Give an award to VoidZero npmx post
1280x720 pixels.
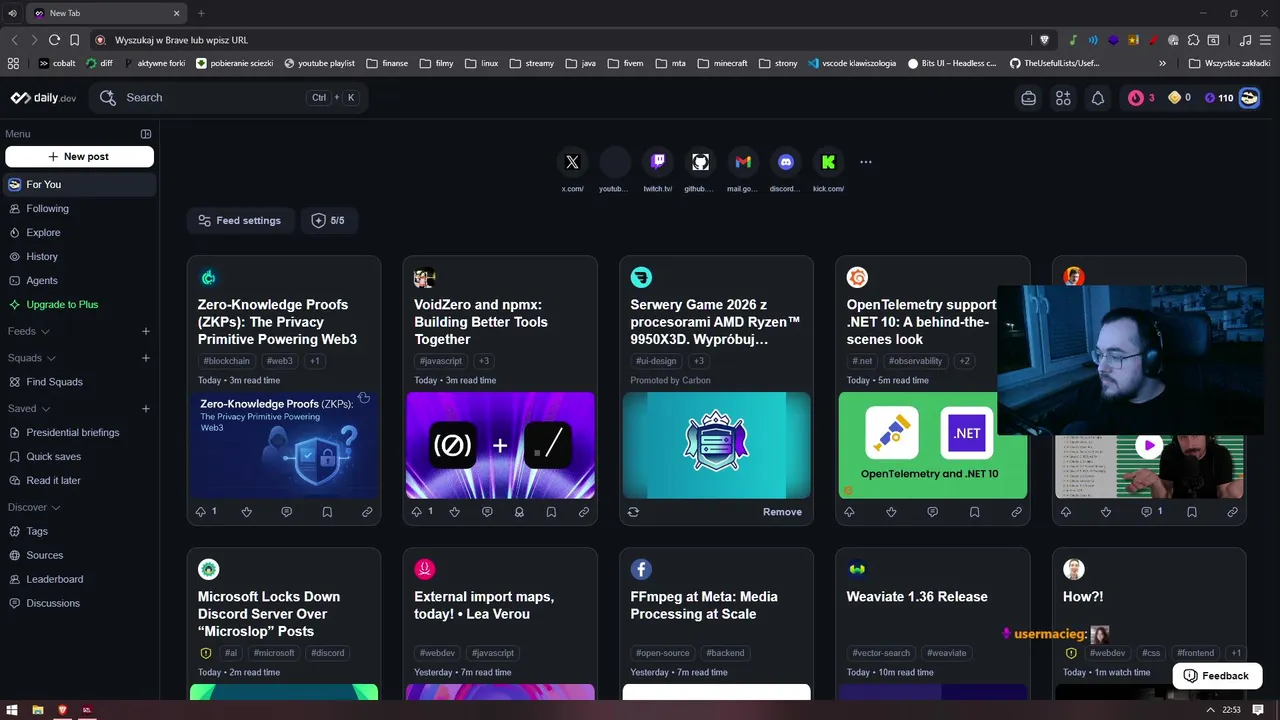pyautogui.click(x=519, y=512)
